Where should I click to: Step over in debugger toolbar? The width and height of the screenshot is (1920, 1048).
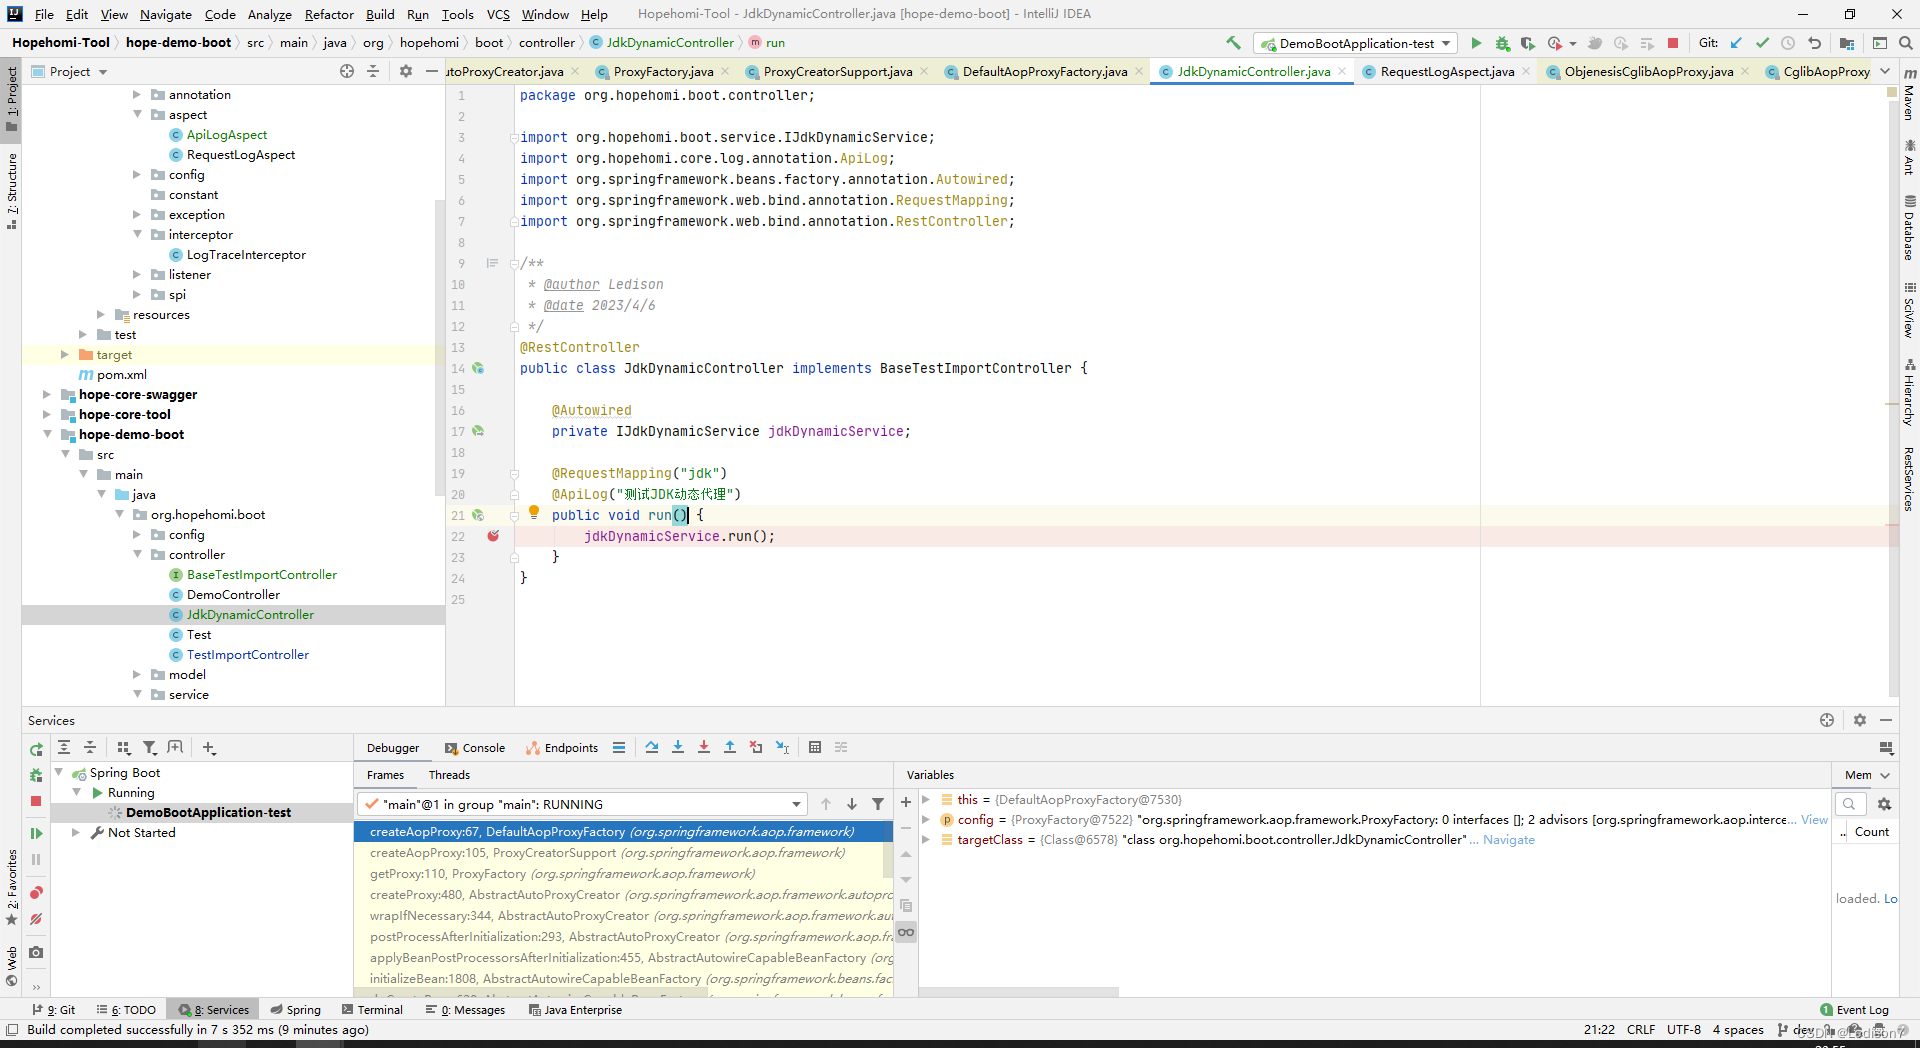point(652,747)
